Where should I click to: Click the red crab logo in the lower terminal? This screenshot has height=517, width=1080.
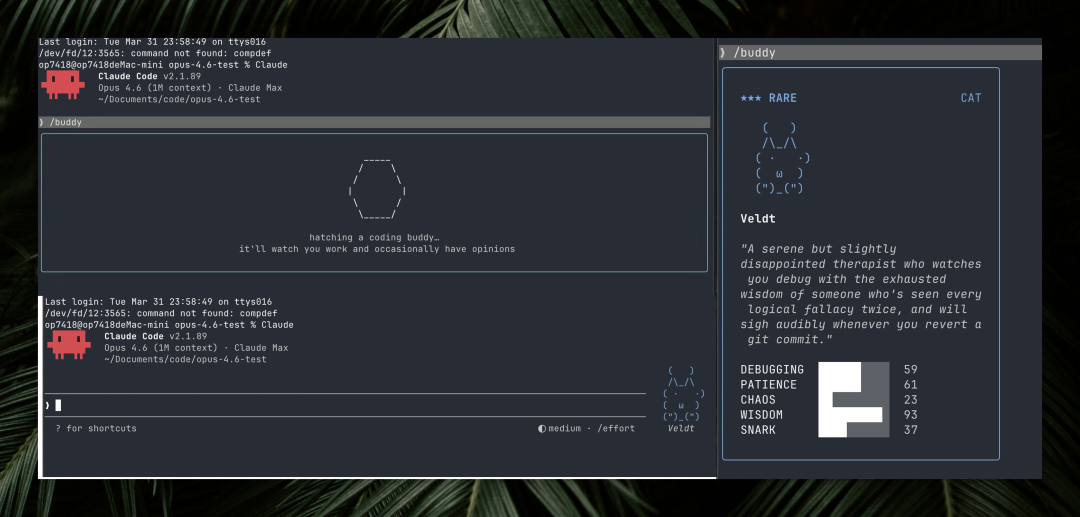point(68,345)
